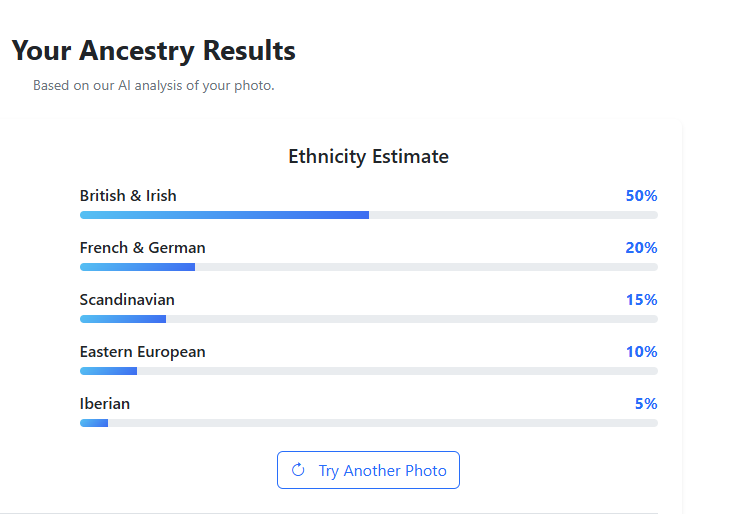The height and width of the screenshot is (514, 729).
Task: Select the Iberian progress bar
Action: point(368,423)
